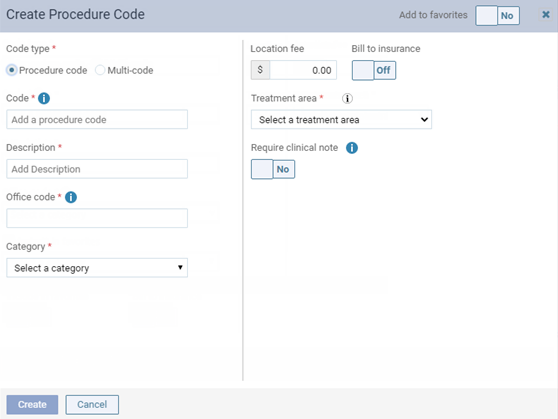Screen dimensions: 558x419
Task: Click the category dropdown arrow
Action: (x=180, y=268)
